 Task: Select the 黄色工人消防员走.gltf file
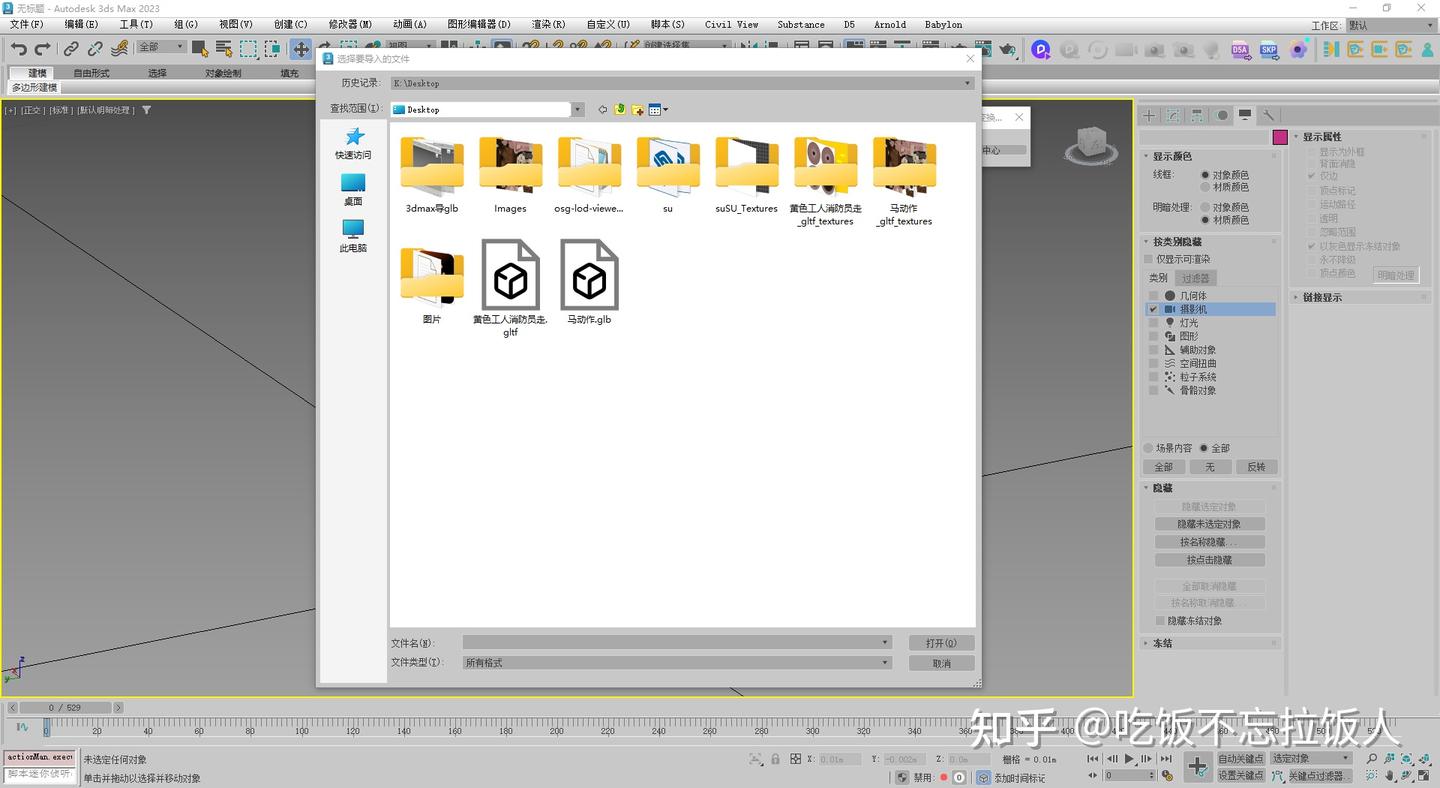tap(510, 288)
